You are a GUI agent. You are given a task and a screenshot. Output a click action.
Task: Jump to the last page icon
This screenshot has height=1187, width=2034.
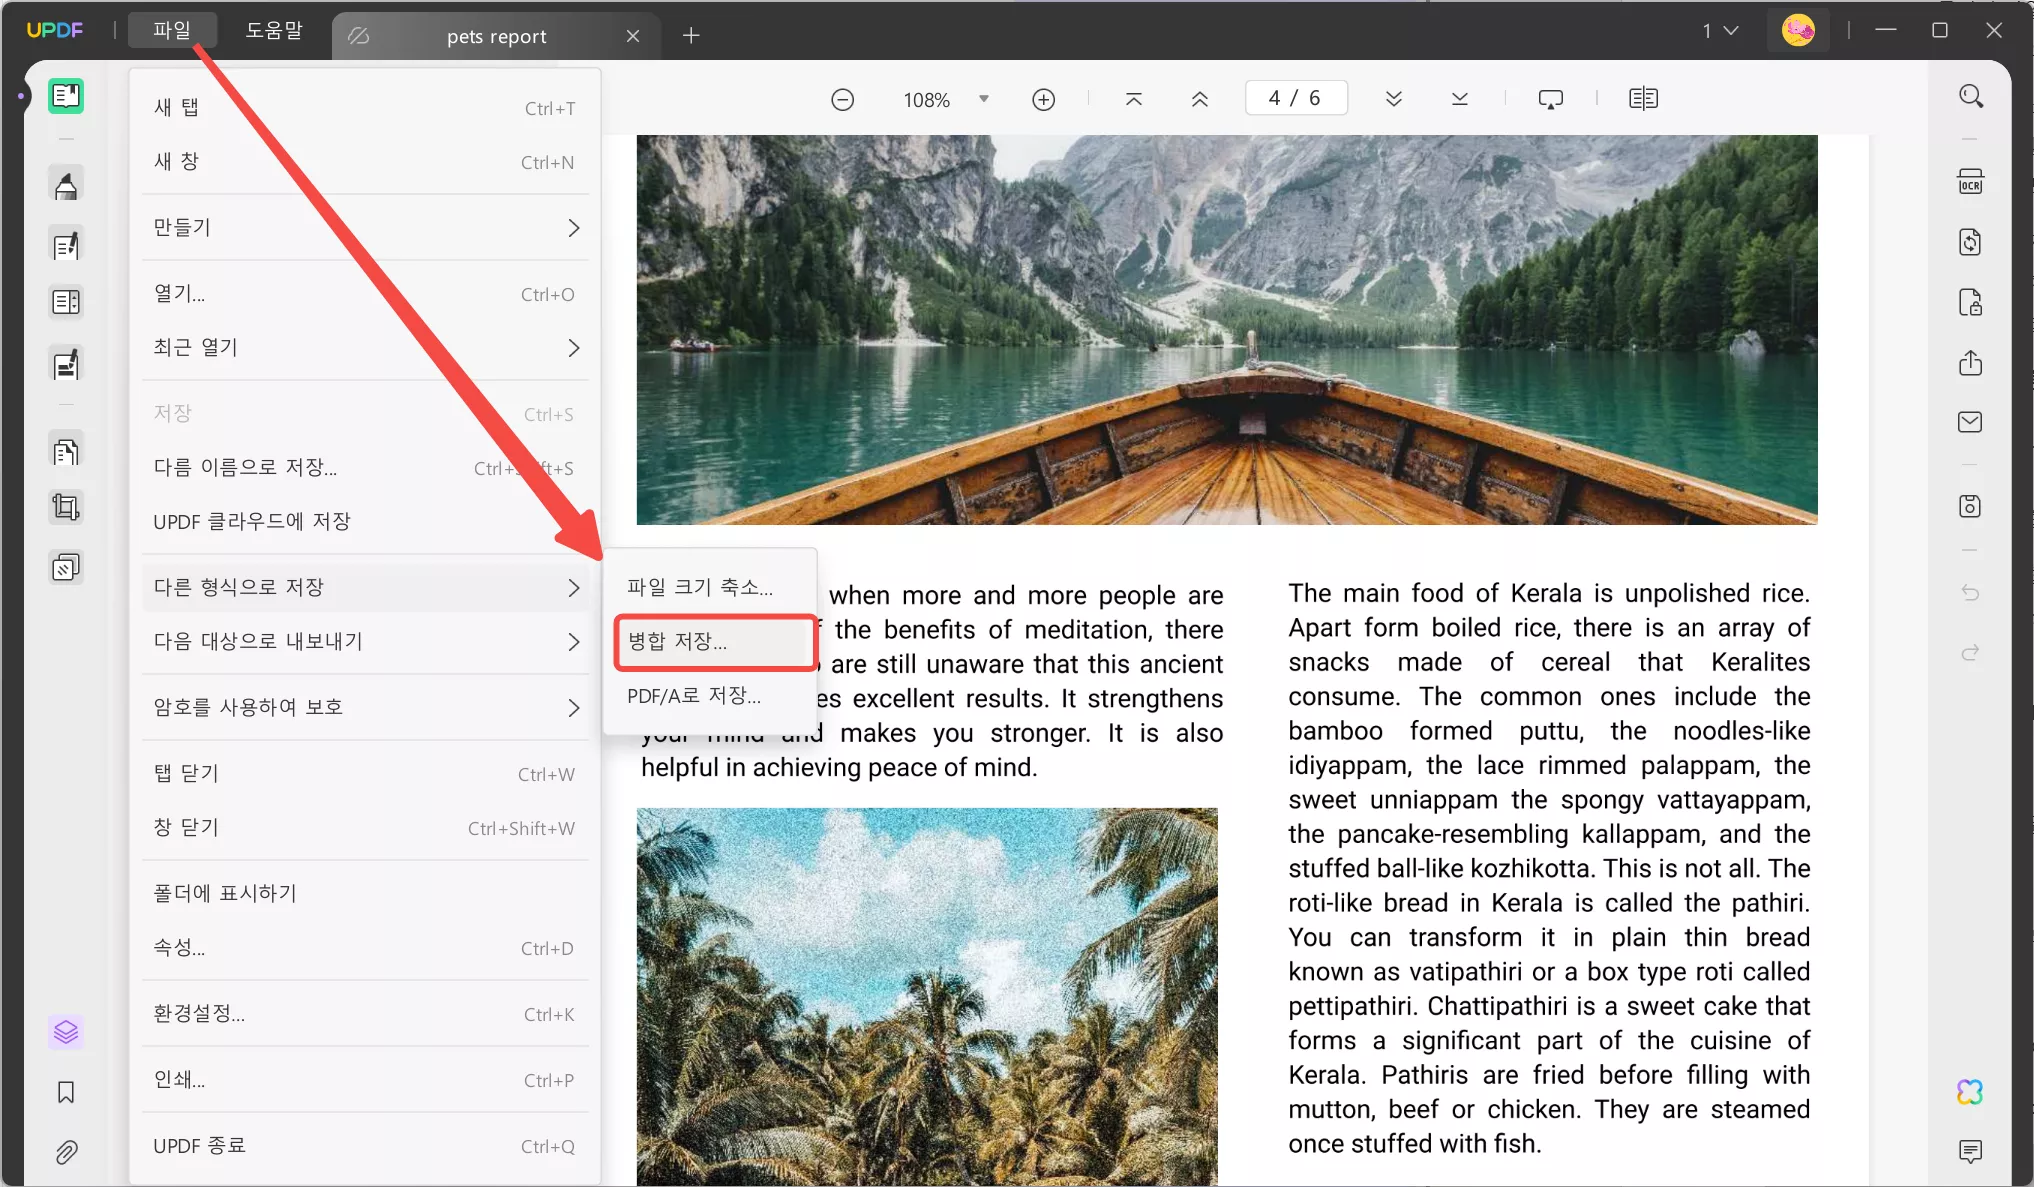point(1460,99)
